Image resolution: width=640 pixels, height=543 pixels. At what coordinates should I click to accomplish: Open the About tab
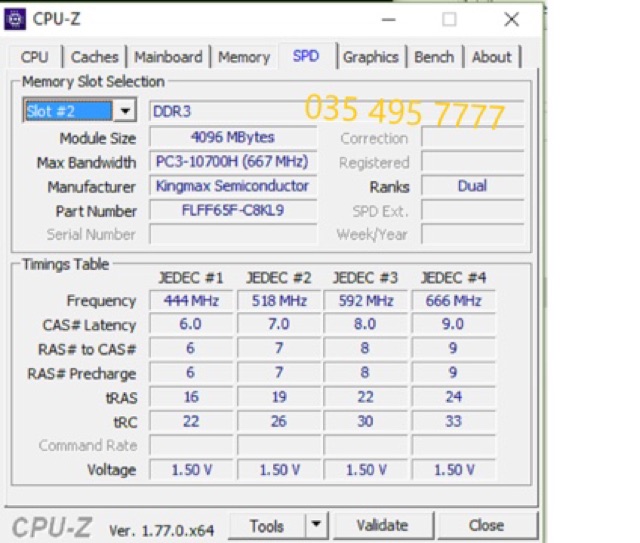(x=491, y=57)
